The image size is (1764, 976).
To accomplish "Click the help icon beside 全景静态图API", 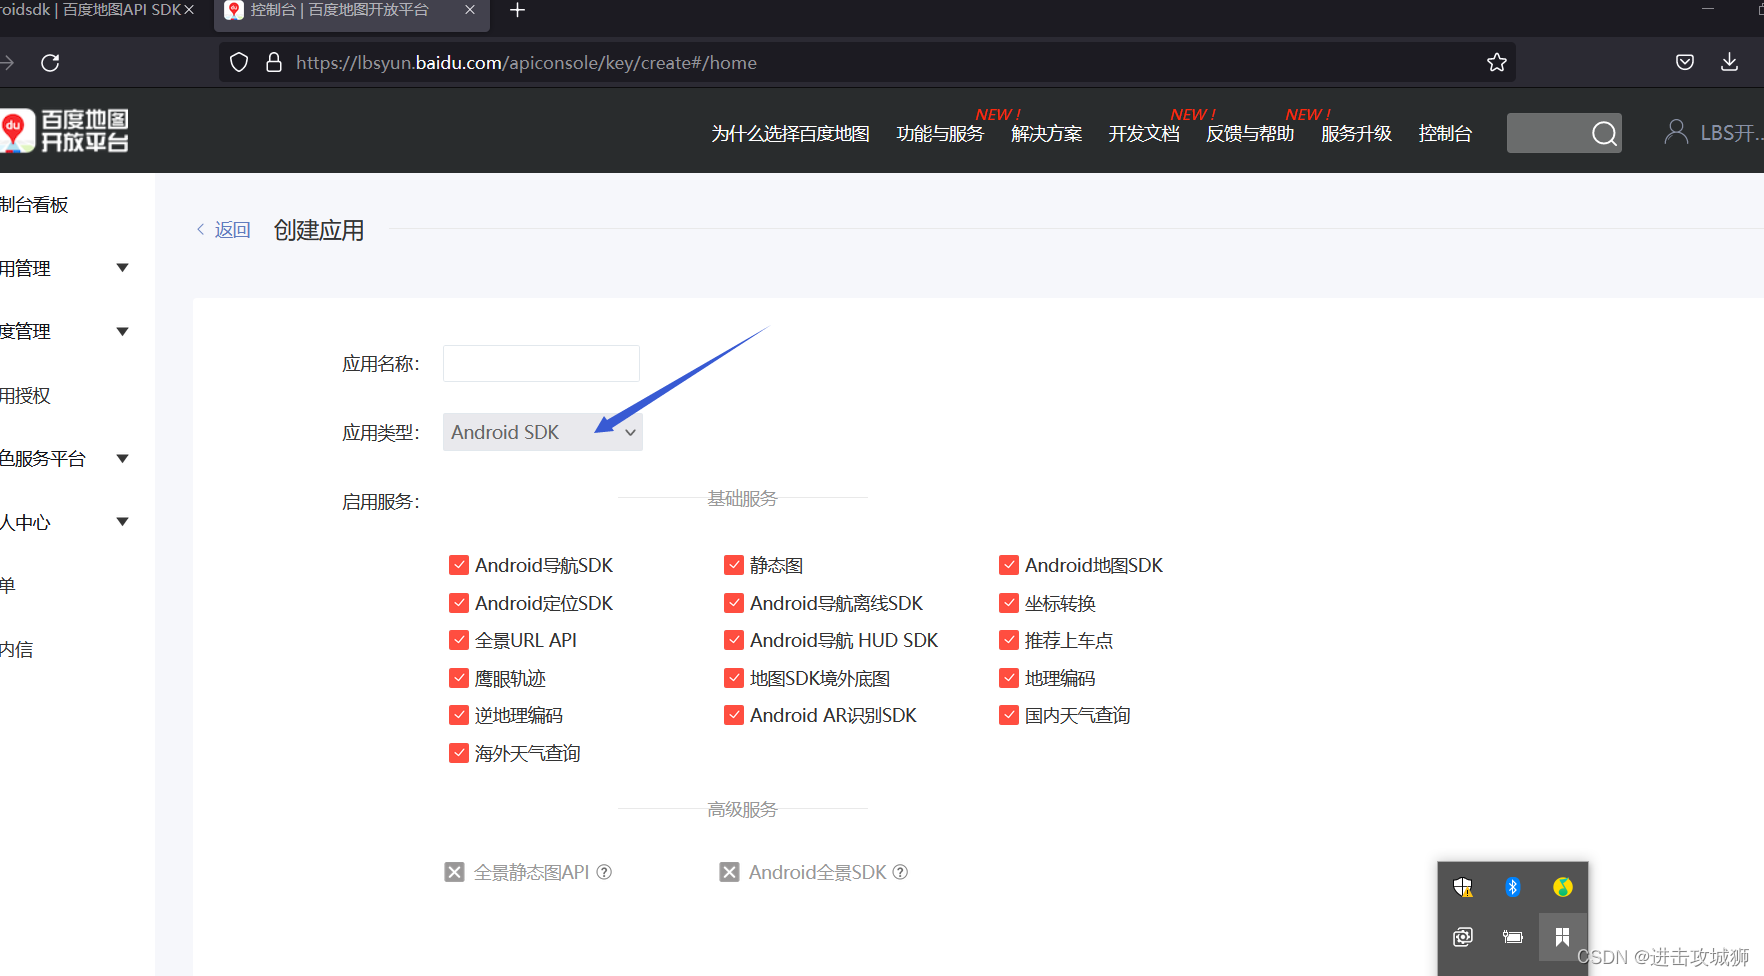I will point(604,872).
